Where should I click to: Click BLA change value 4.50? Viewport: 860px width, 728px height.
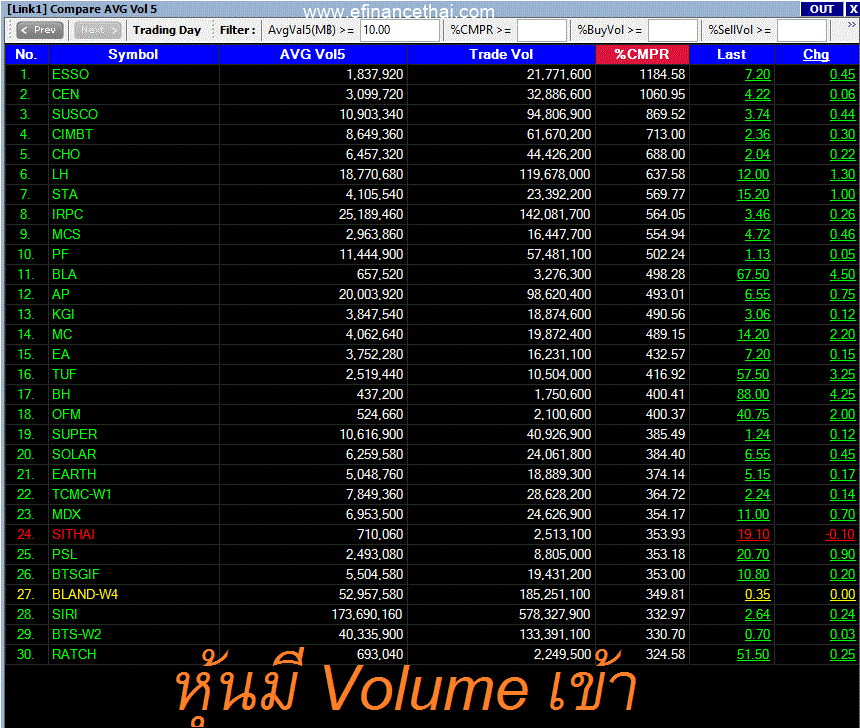coord(842,274)
